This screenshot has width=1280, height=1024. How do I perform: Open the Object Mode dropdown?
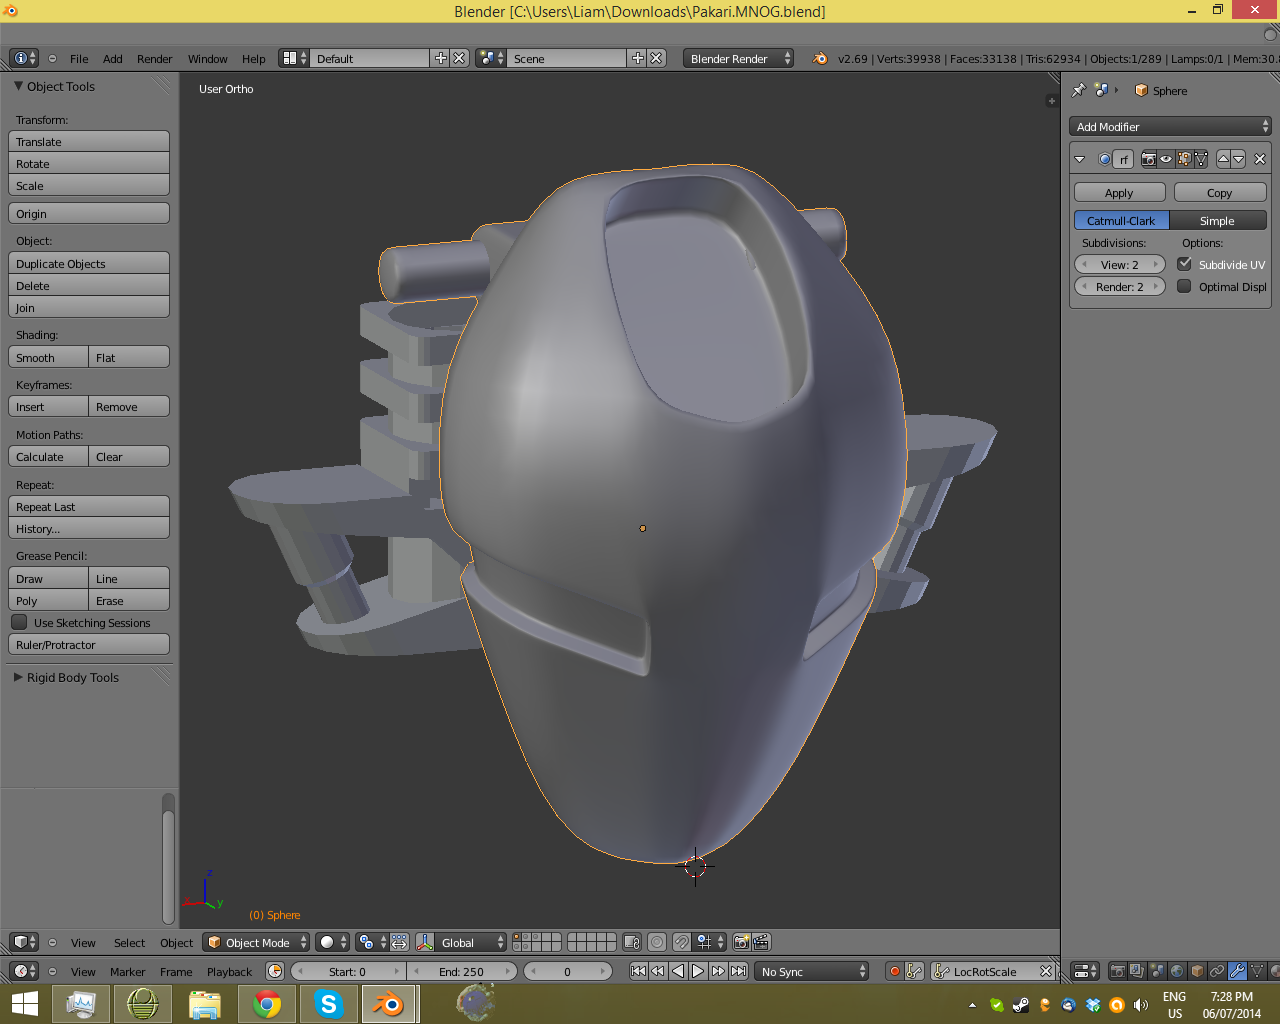tap(255, 942)
